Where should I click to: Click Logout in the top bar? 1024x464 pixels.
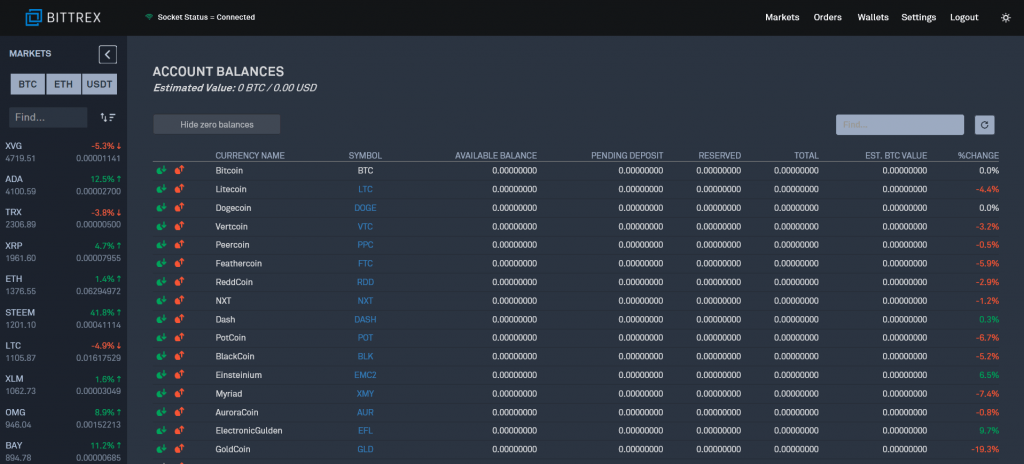(964, 18)
